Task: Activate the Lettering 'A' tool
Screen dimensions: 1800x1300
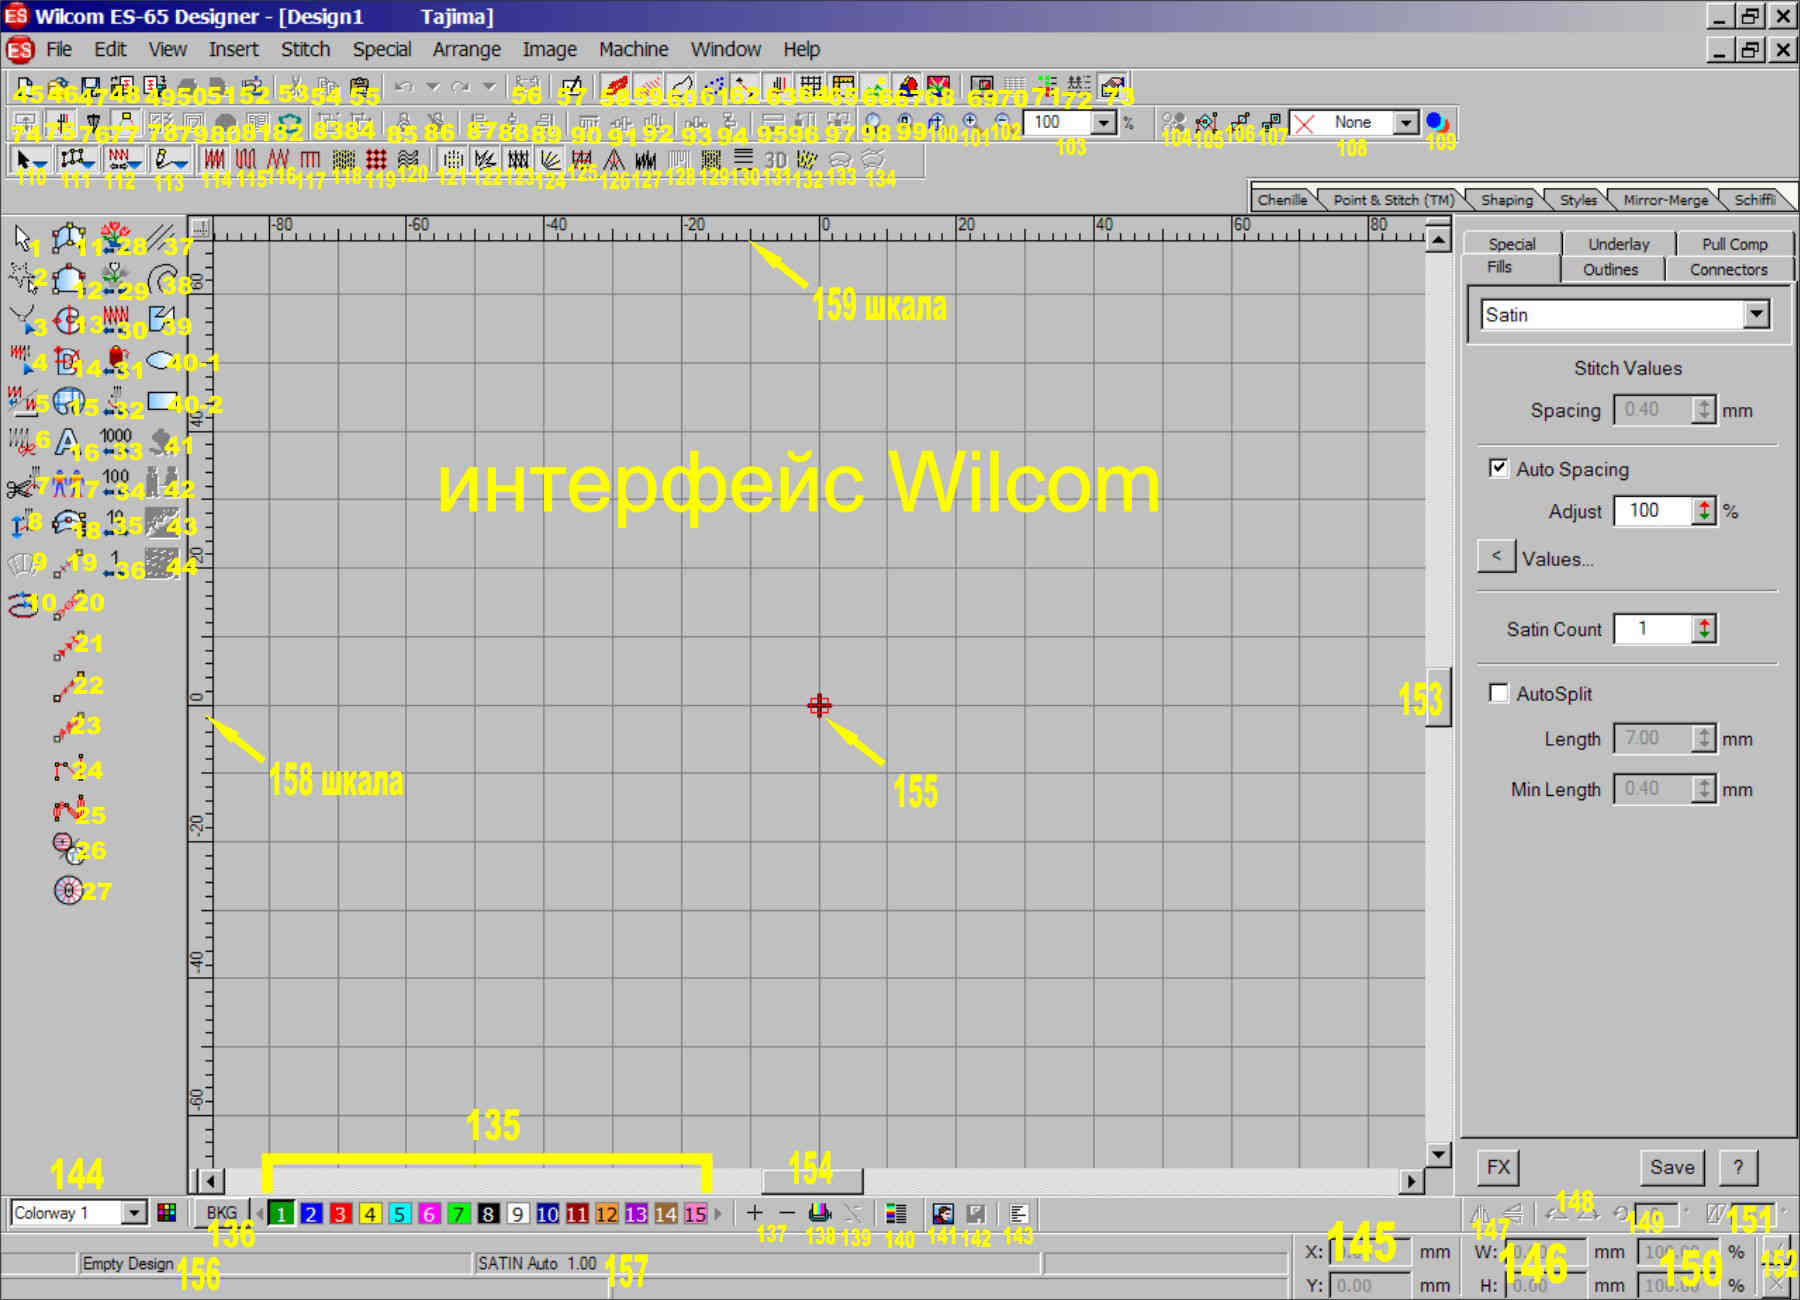Action: (67, 441)
